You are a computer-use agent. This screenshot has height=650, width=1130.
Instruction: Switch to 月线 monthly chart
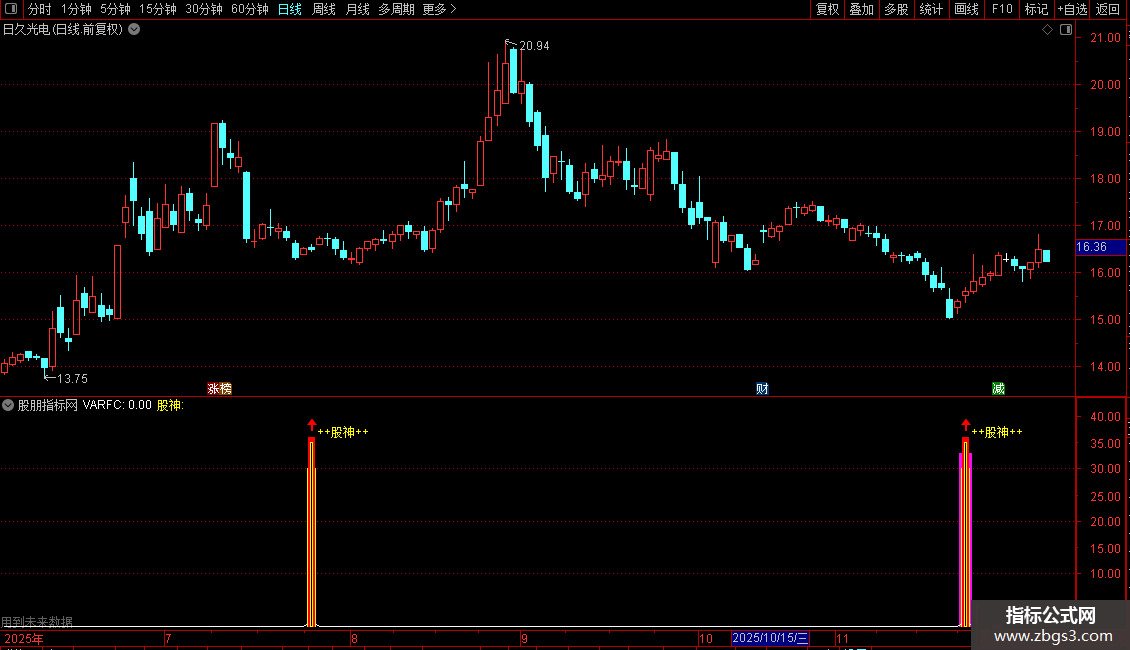pos(357,9)
